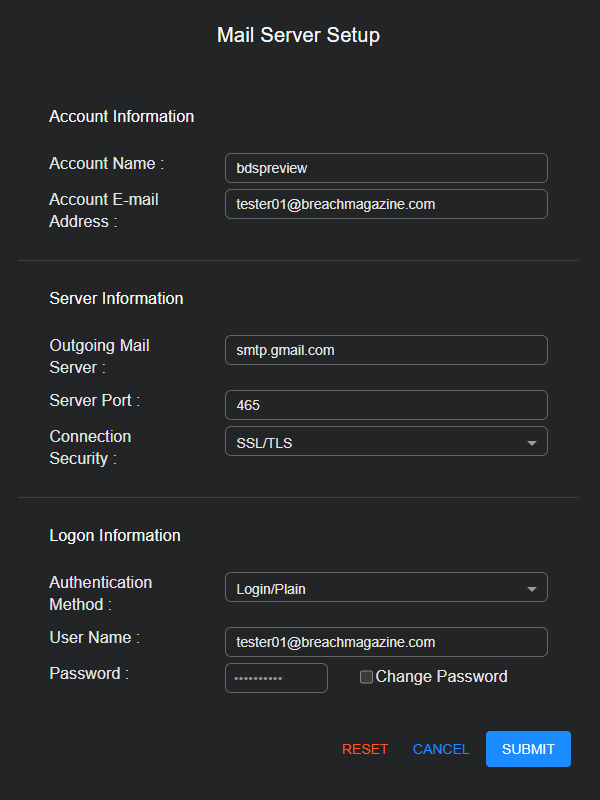Click the Password field
This screenshot has width=600, height=800.
[276, 677]
